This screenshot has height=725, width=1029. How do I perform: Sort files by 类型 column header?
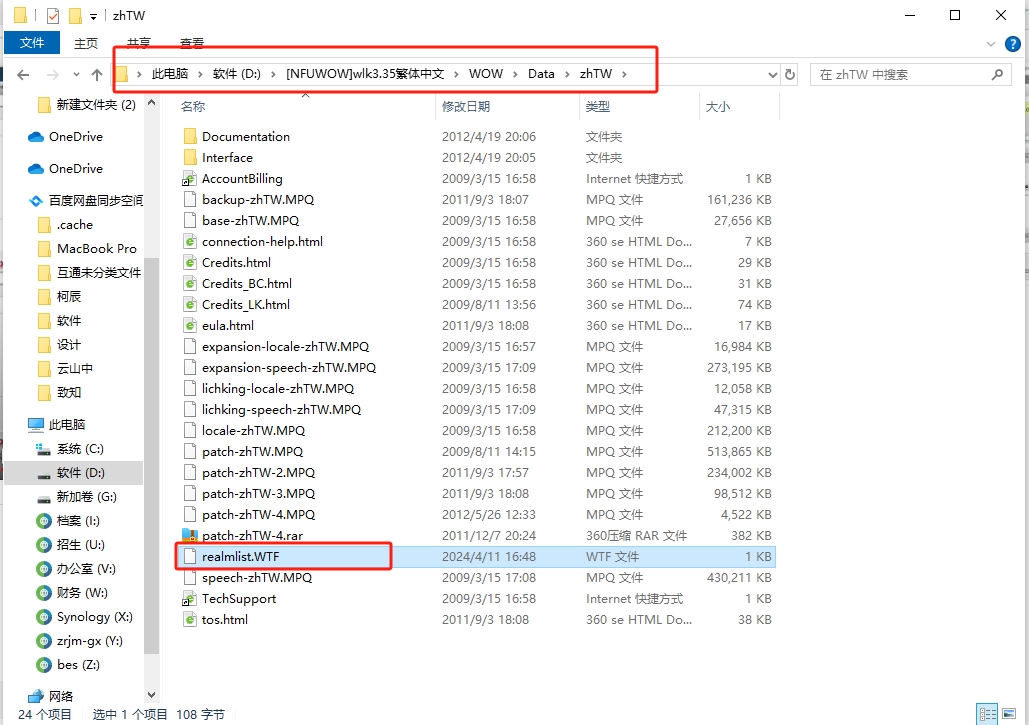(598, 106)
